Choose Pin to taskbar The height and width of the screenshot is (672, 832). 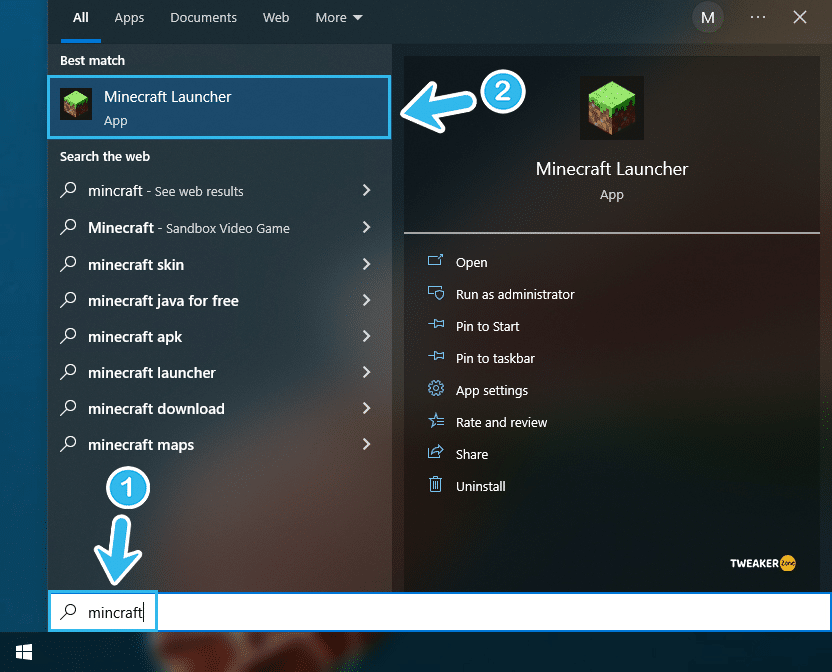495,358
